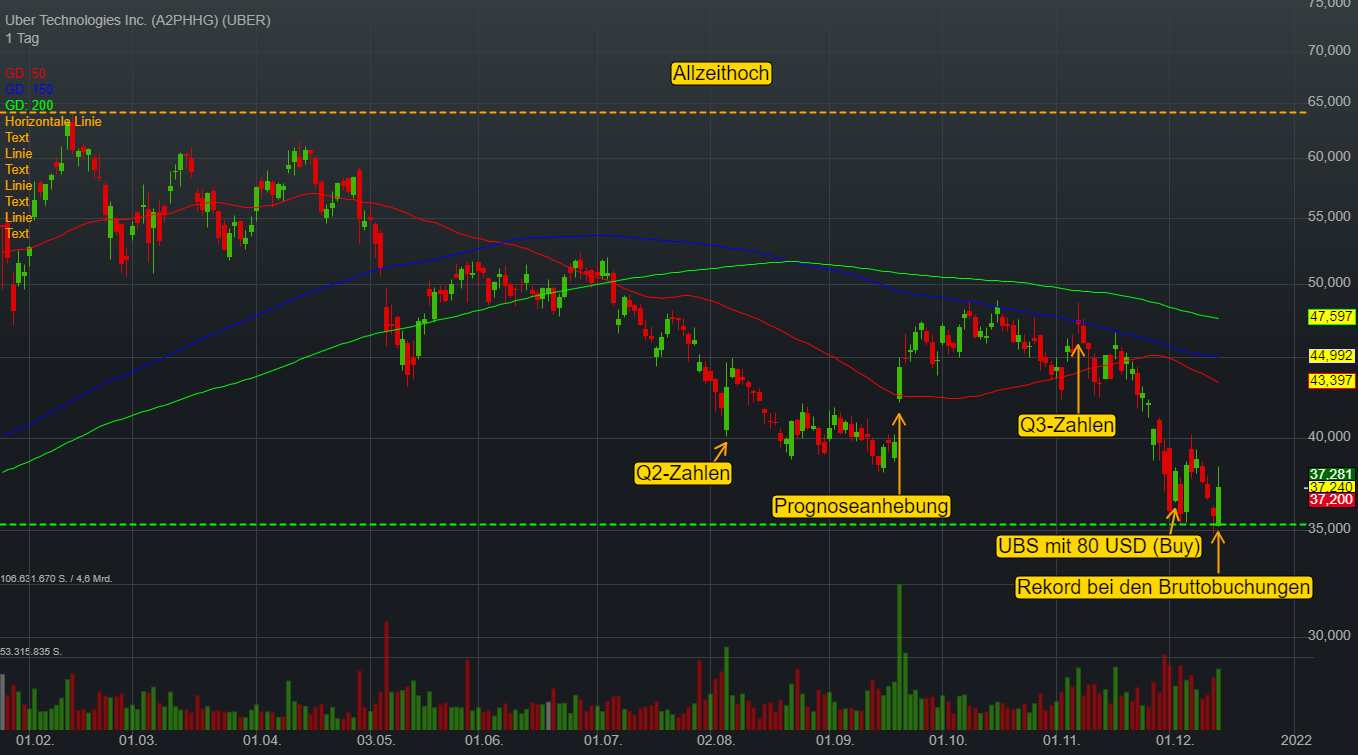
Task: Click the 43,397 GD 50 price tag
Action: point(1331,380)
